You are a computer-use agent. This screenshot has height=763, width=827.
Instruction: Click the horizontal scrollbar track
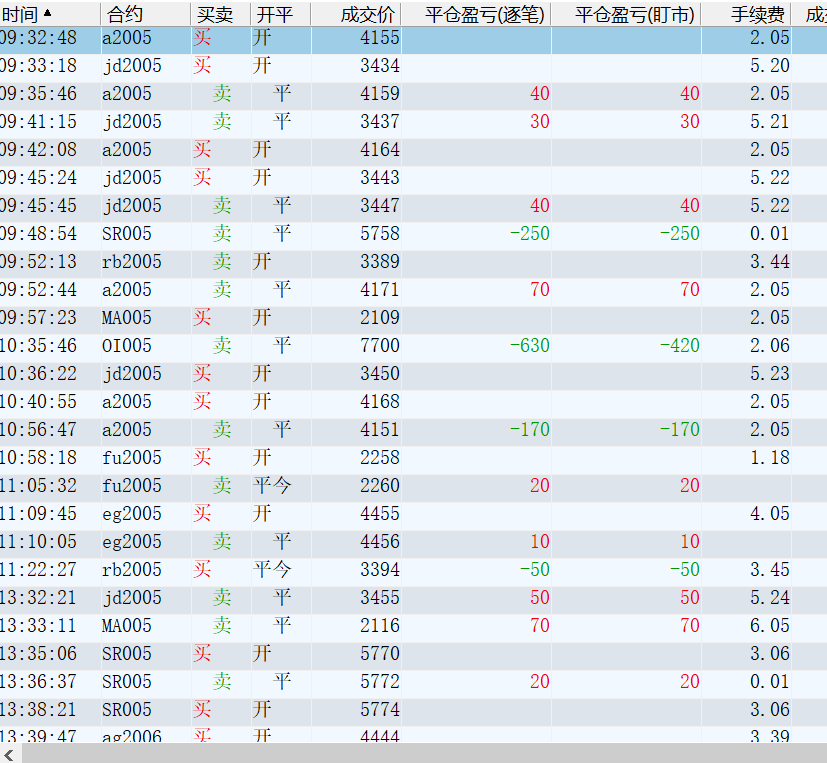pos(425,754)
